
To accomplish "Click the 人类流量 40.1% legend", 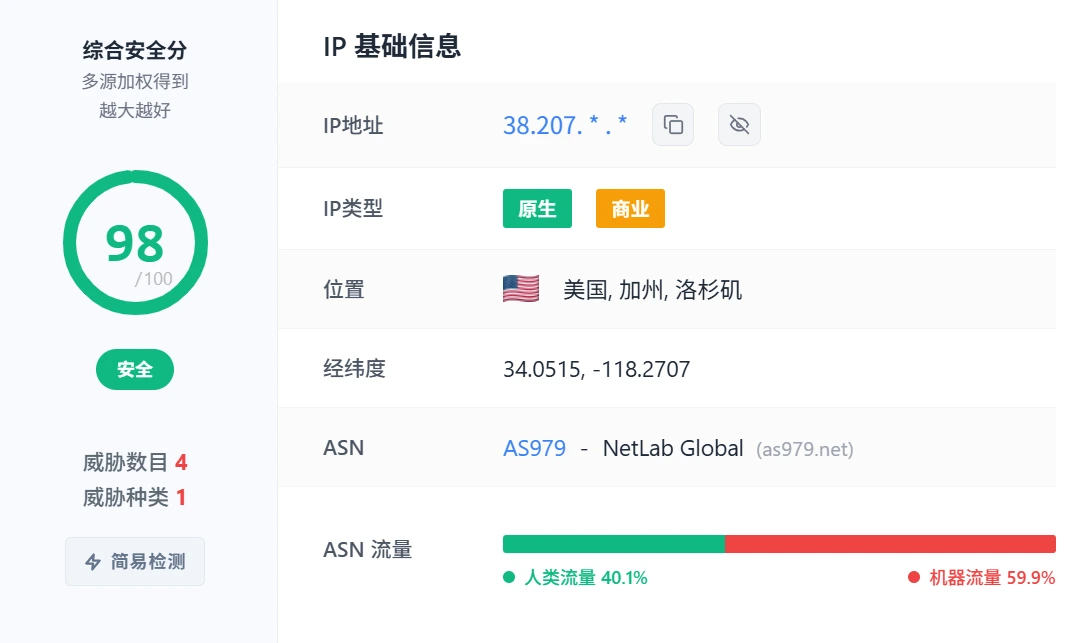I will pyautogui.click(x=575, y=577).
